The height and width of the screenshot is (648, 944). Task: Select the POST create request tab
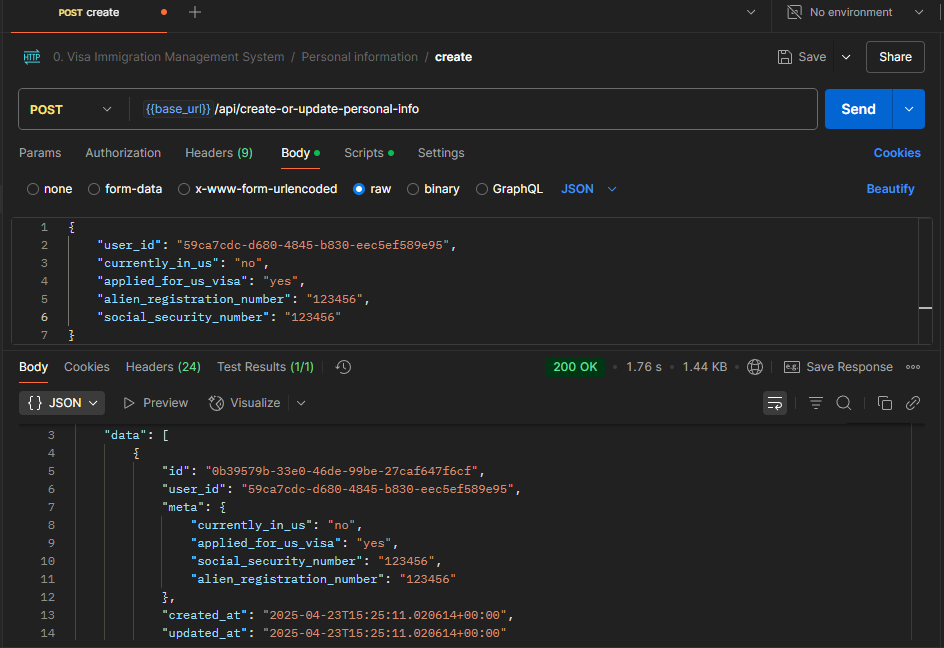[x=89, y=13]
